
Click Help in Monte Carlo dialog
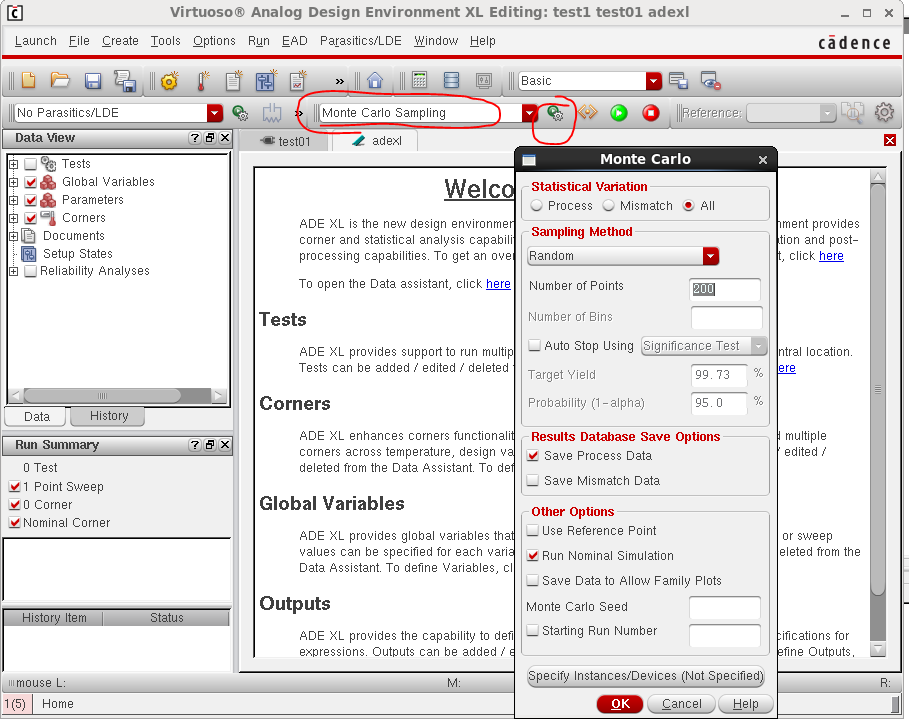click(745, 704)
